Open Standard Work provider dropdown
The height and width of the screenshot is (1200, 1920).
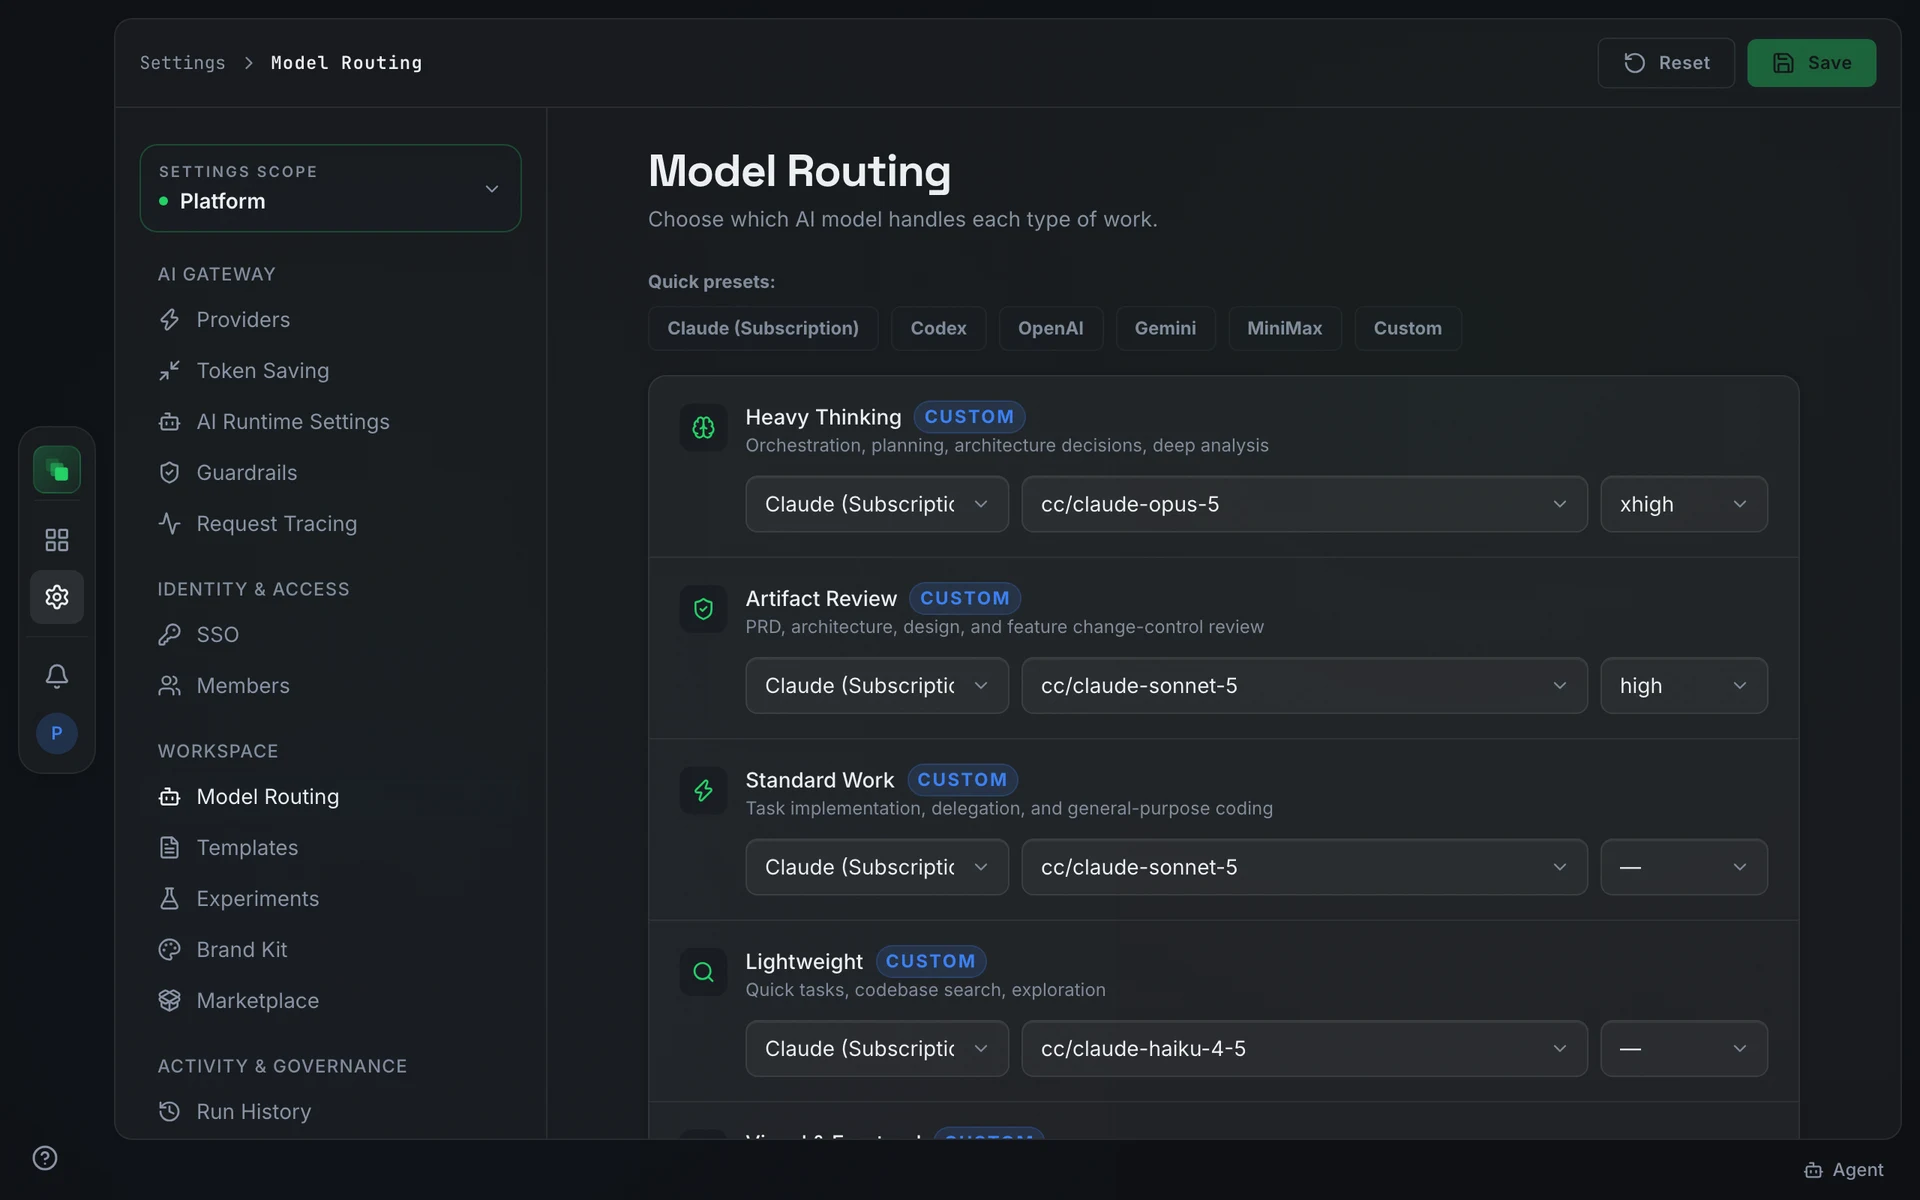[877, 867]
